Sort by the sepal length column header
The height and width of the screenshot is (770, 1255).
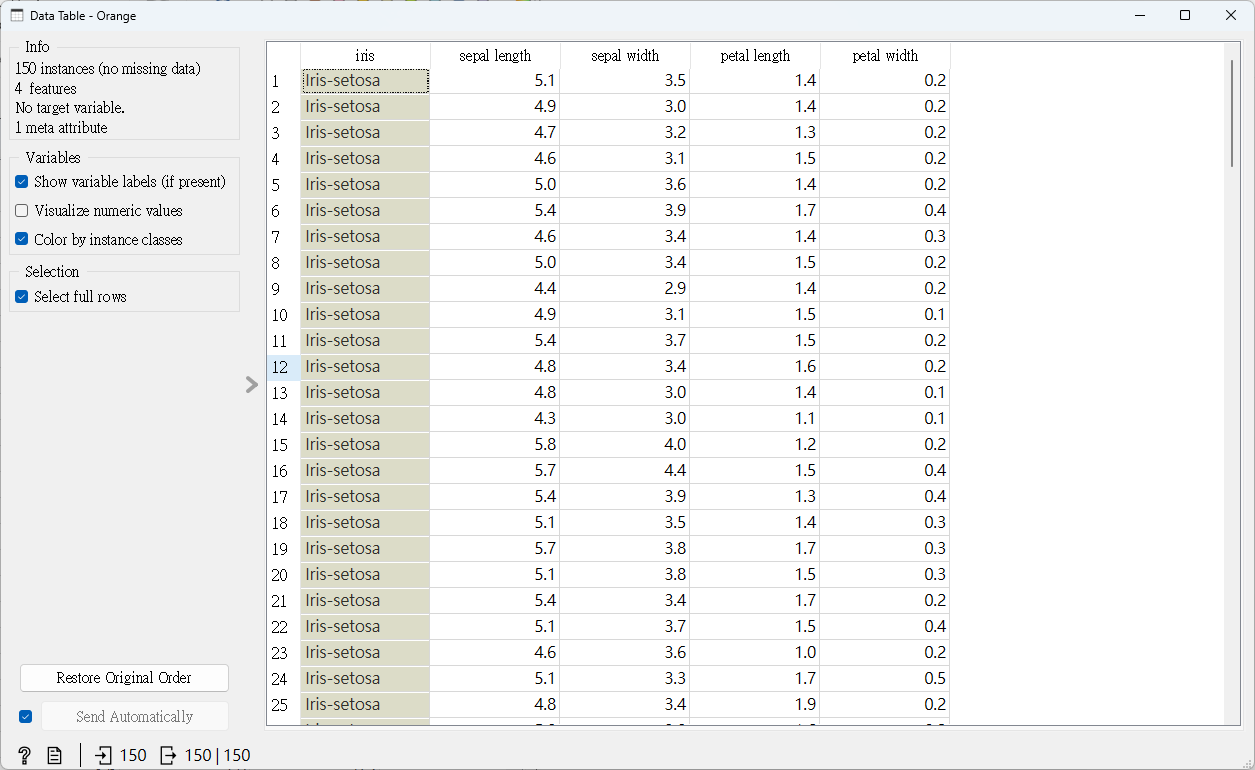click(x=495, y=56)
